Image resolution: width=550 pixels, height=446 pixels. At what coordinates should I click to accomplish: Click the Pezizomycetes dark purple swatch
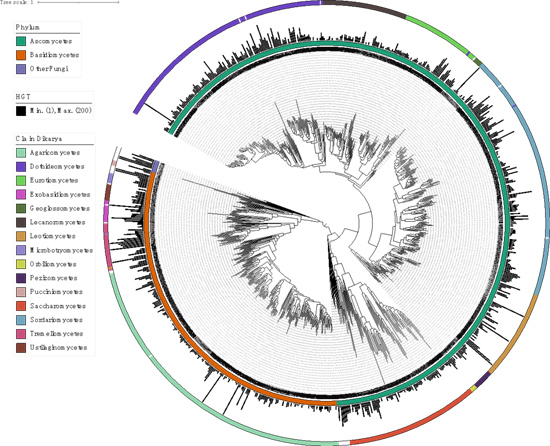[21, 278]
